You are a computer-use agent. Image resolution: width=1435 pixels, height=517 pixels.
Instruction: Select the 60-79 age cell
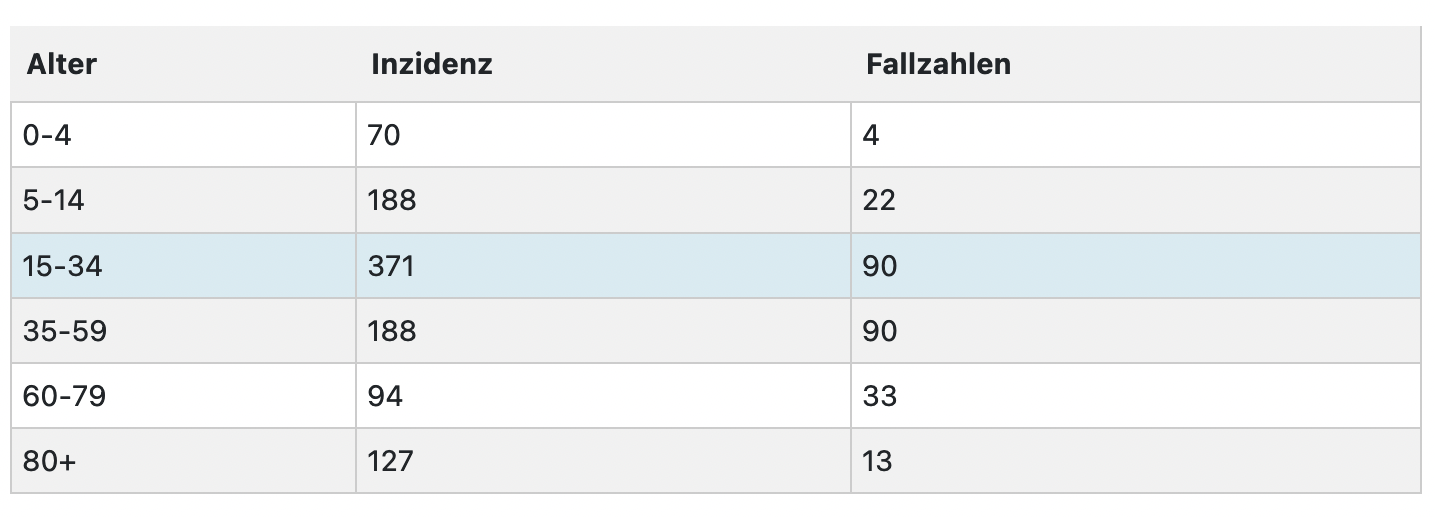pyautogui.click(x=184, y=396)
